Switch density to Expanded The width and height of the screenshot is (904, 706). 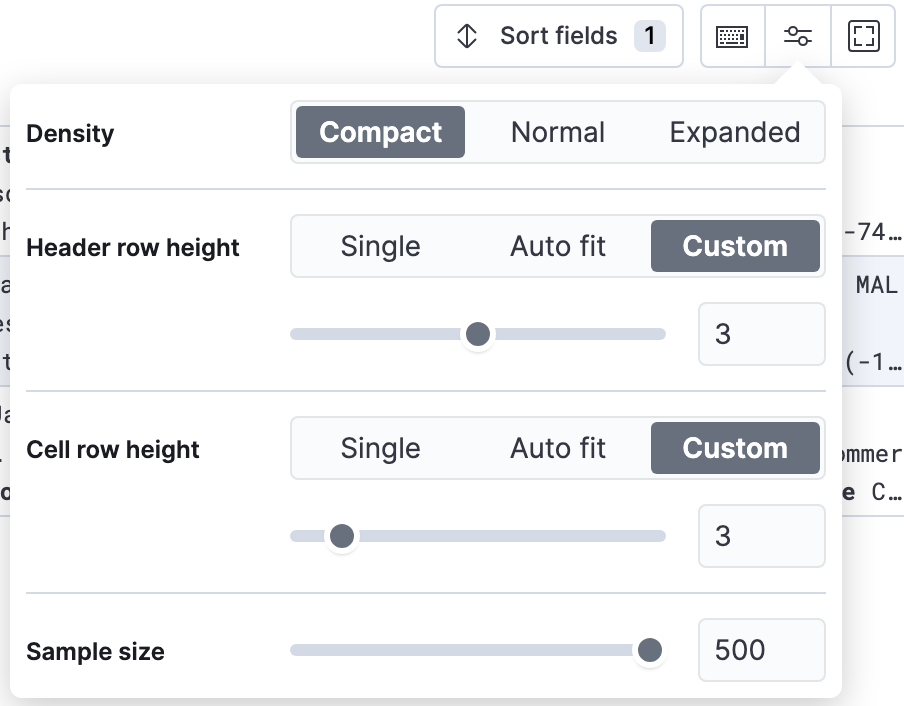click(735, 132)
